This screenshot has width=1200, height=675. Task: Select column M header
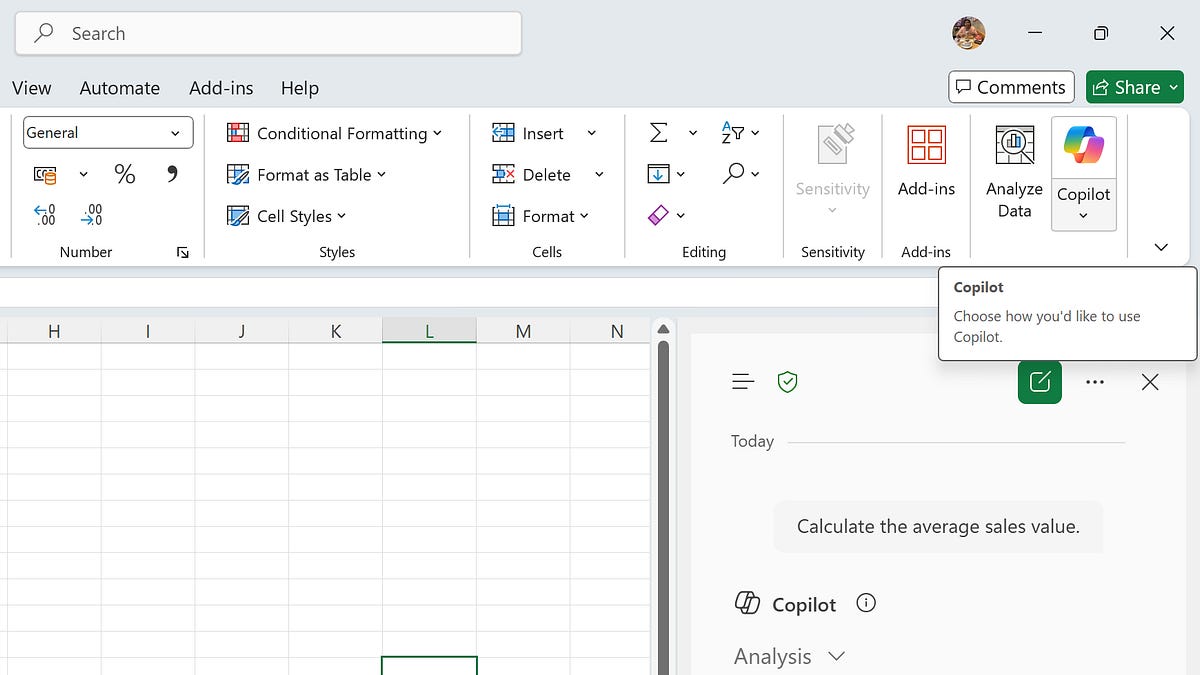(x=523, y=331)
